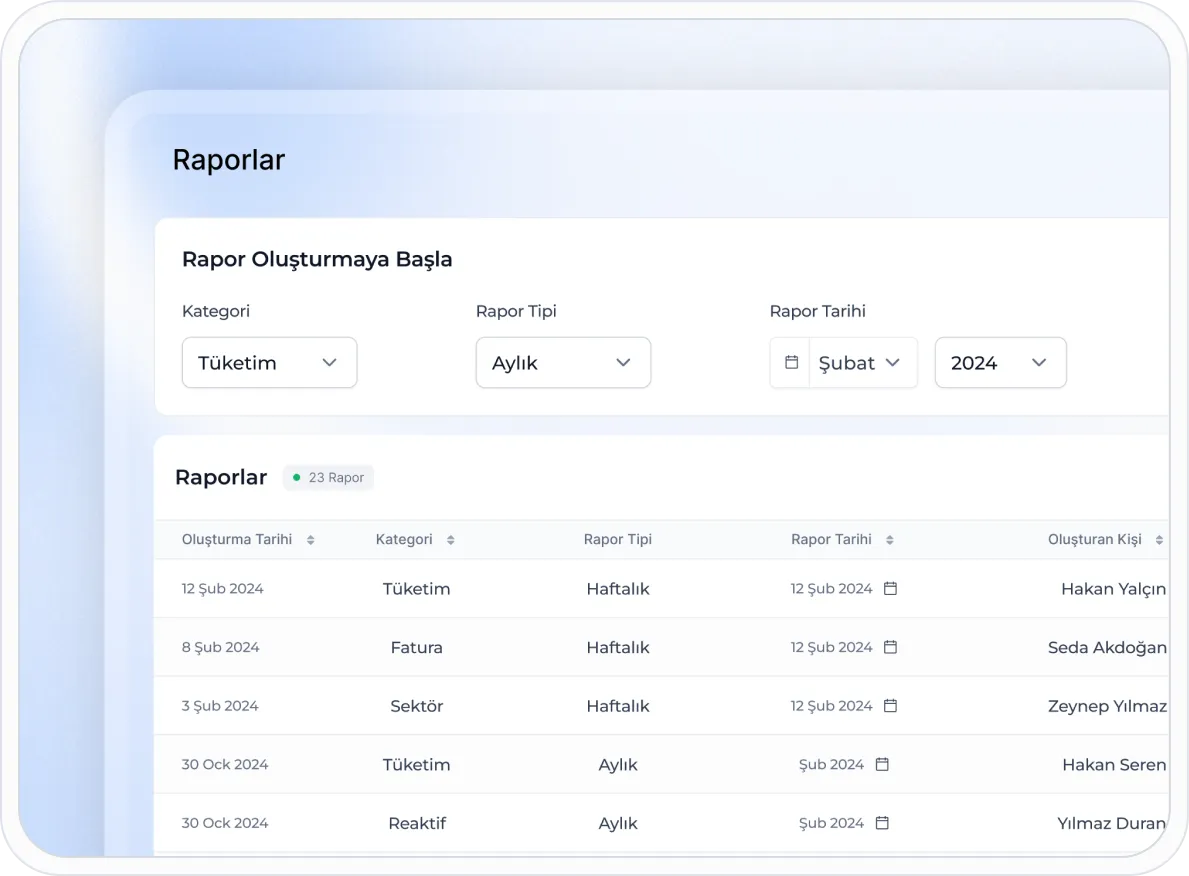Click the Oluşturan Kişi header label
1189x876 pixels.
1094,539
